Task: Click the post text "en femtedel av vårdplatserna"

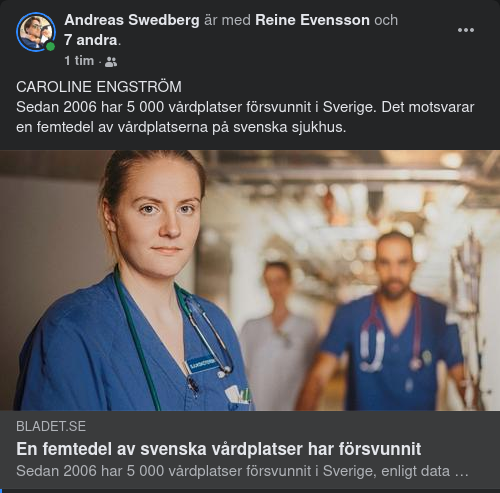Action: pos(112,127)
